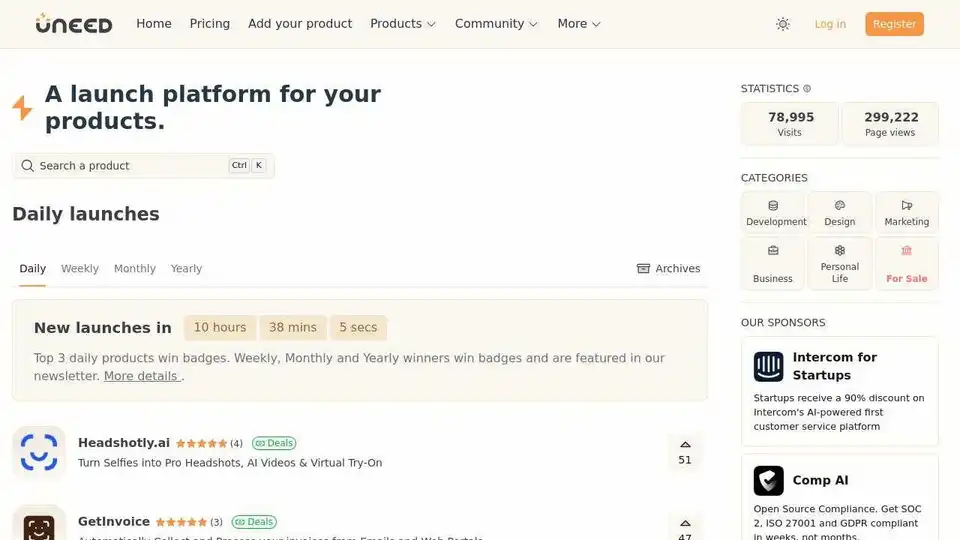
Task: Open the Pricing page
Action: (209, 24)
